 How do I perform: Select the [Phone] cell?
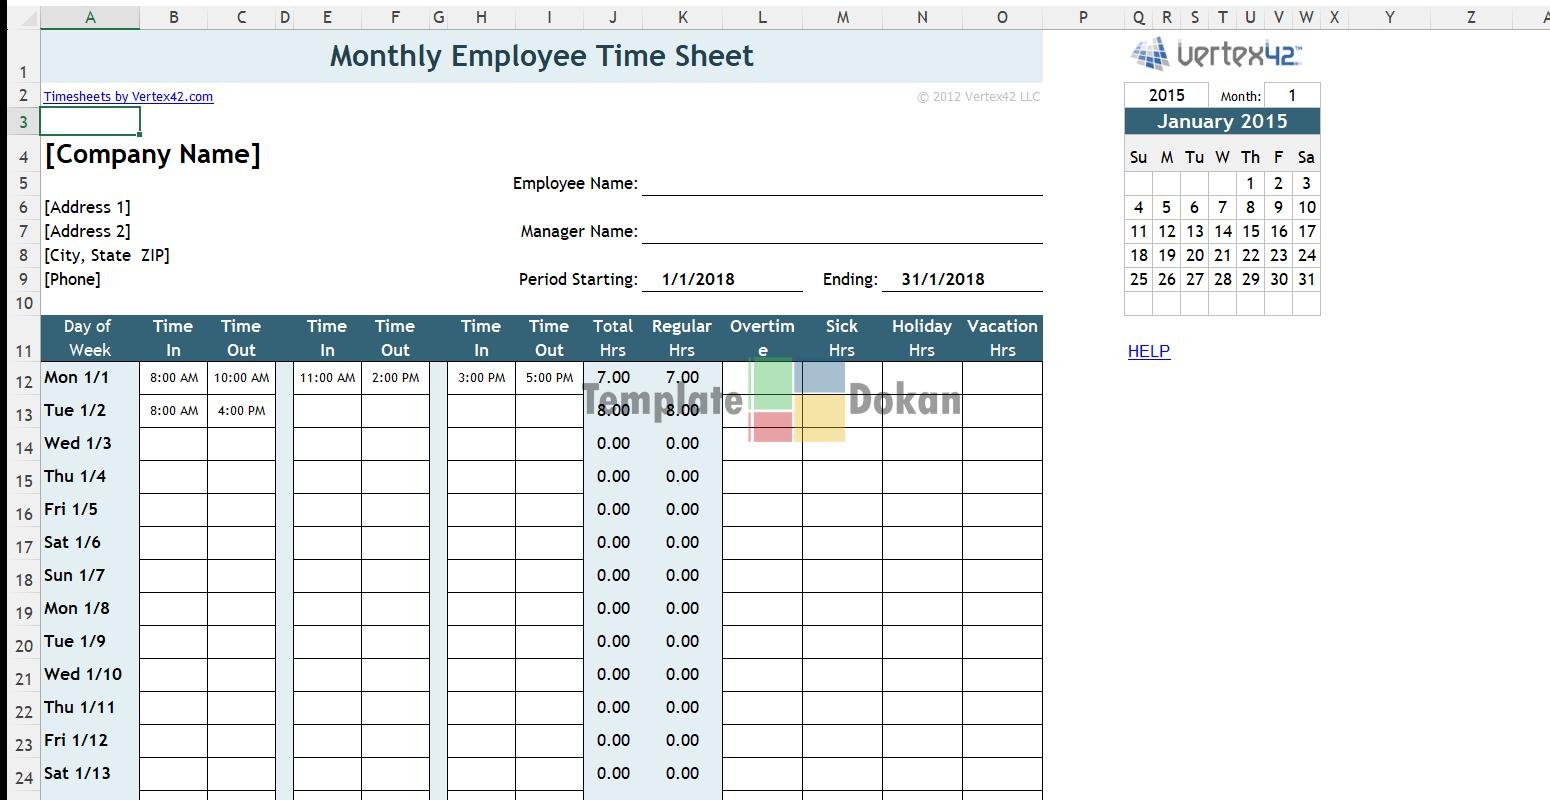[x=73, y=279]
